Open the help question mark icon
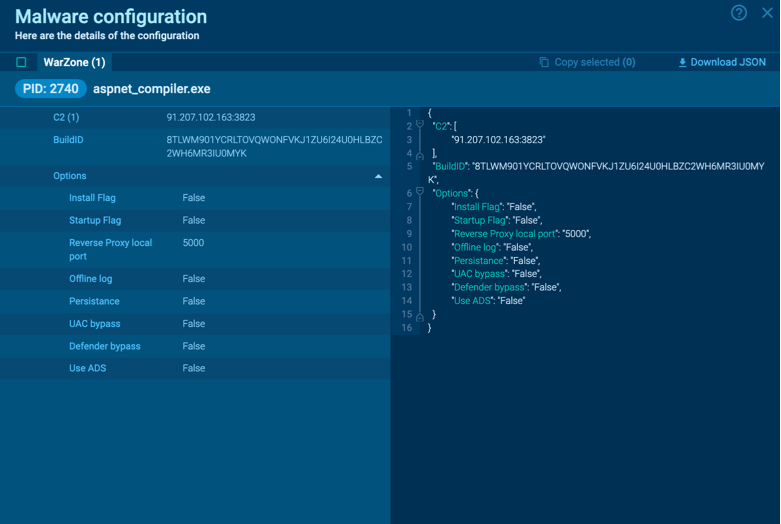The image size is (781, 524). 739,13
